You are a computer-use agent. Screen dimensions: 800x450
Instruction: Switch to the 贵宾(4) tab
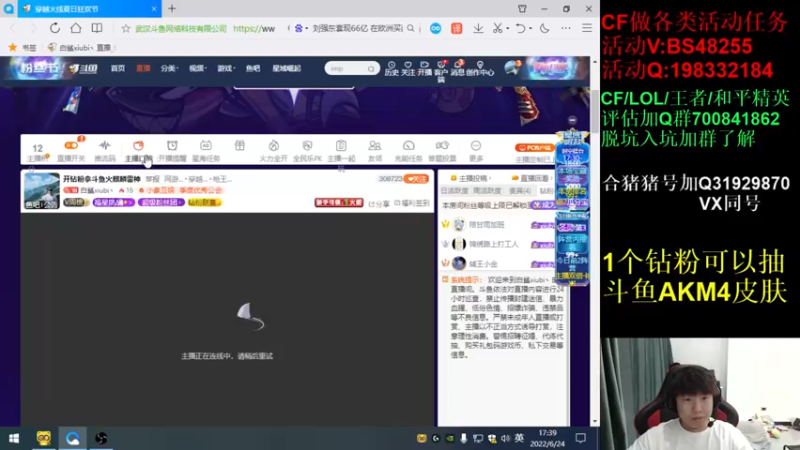tap(519, 191)
